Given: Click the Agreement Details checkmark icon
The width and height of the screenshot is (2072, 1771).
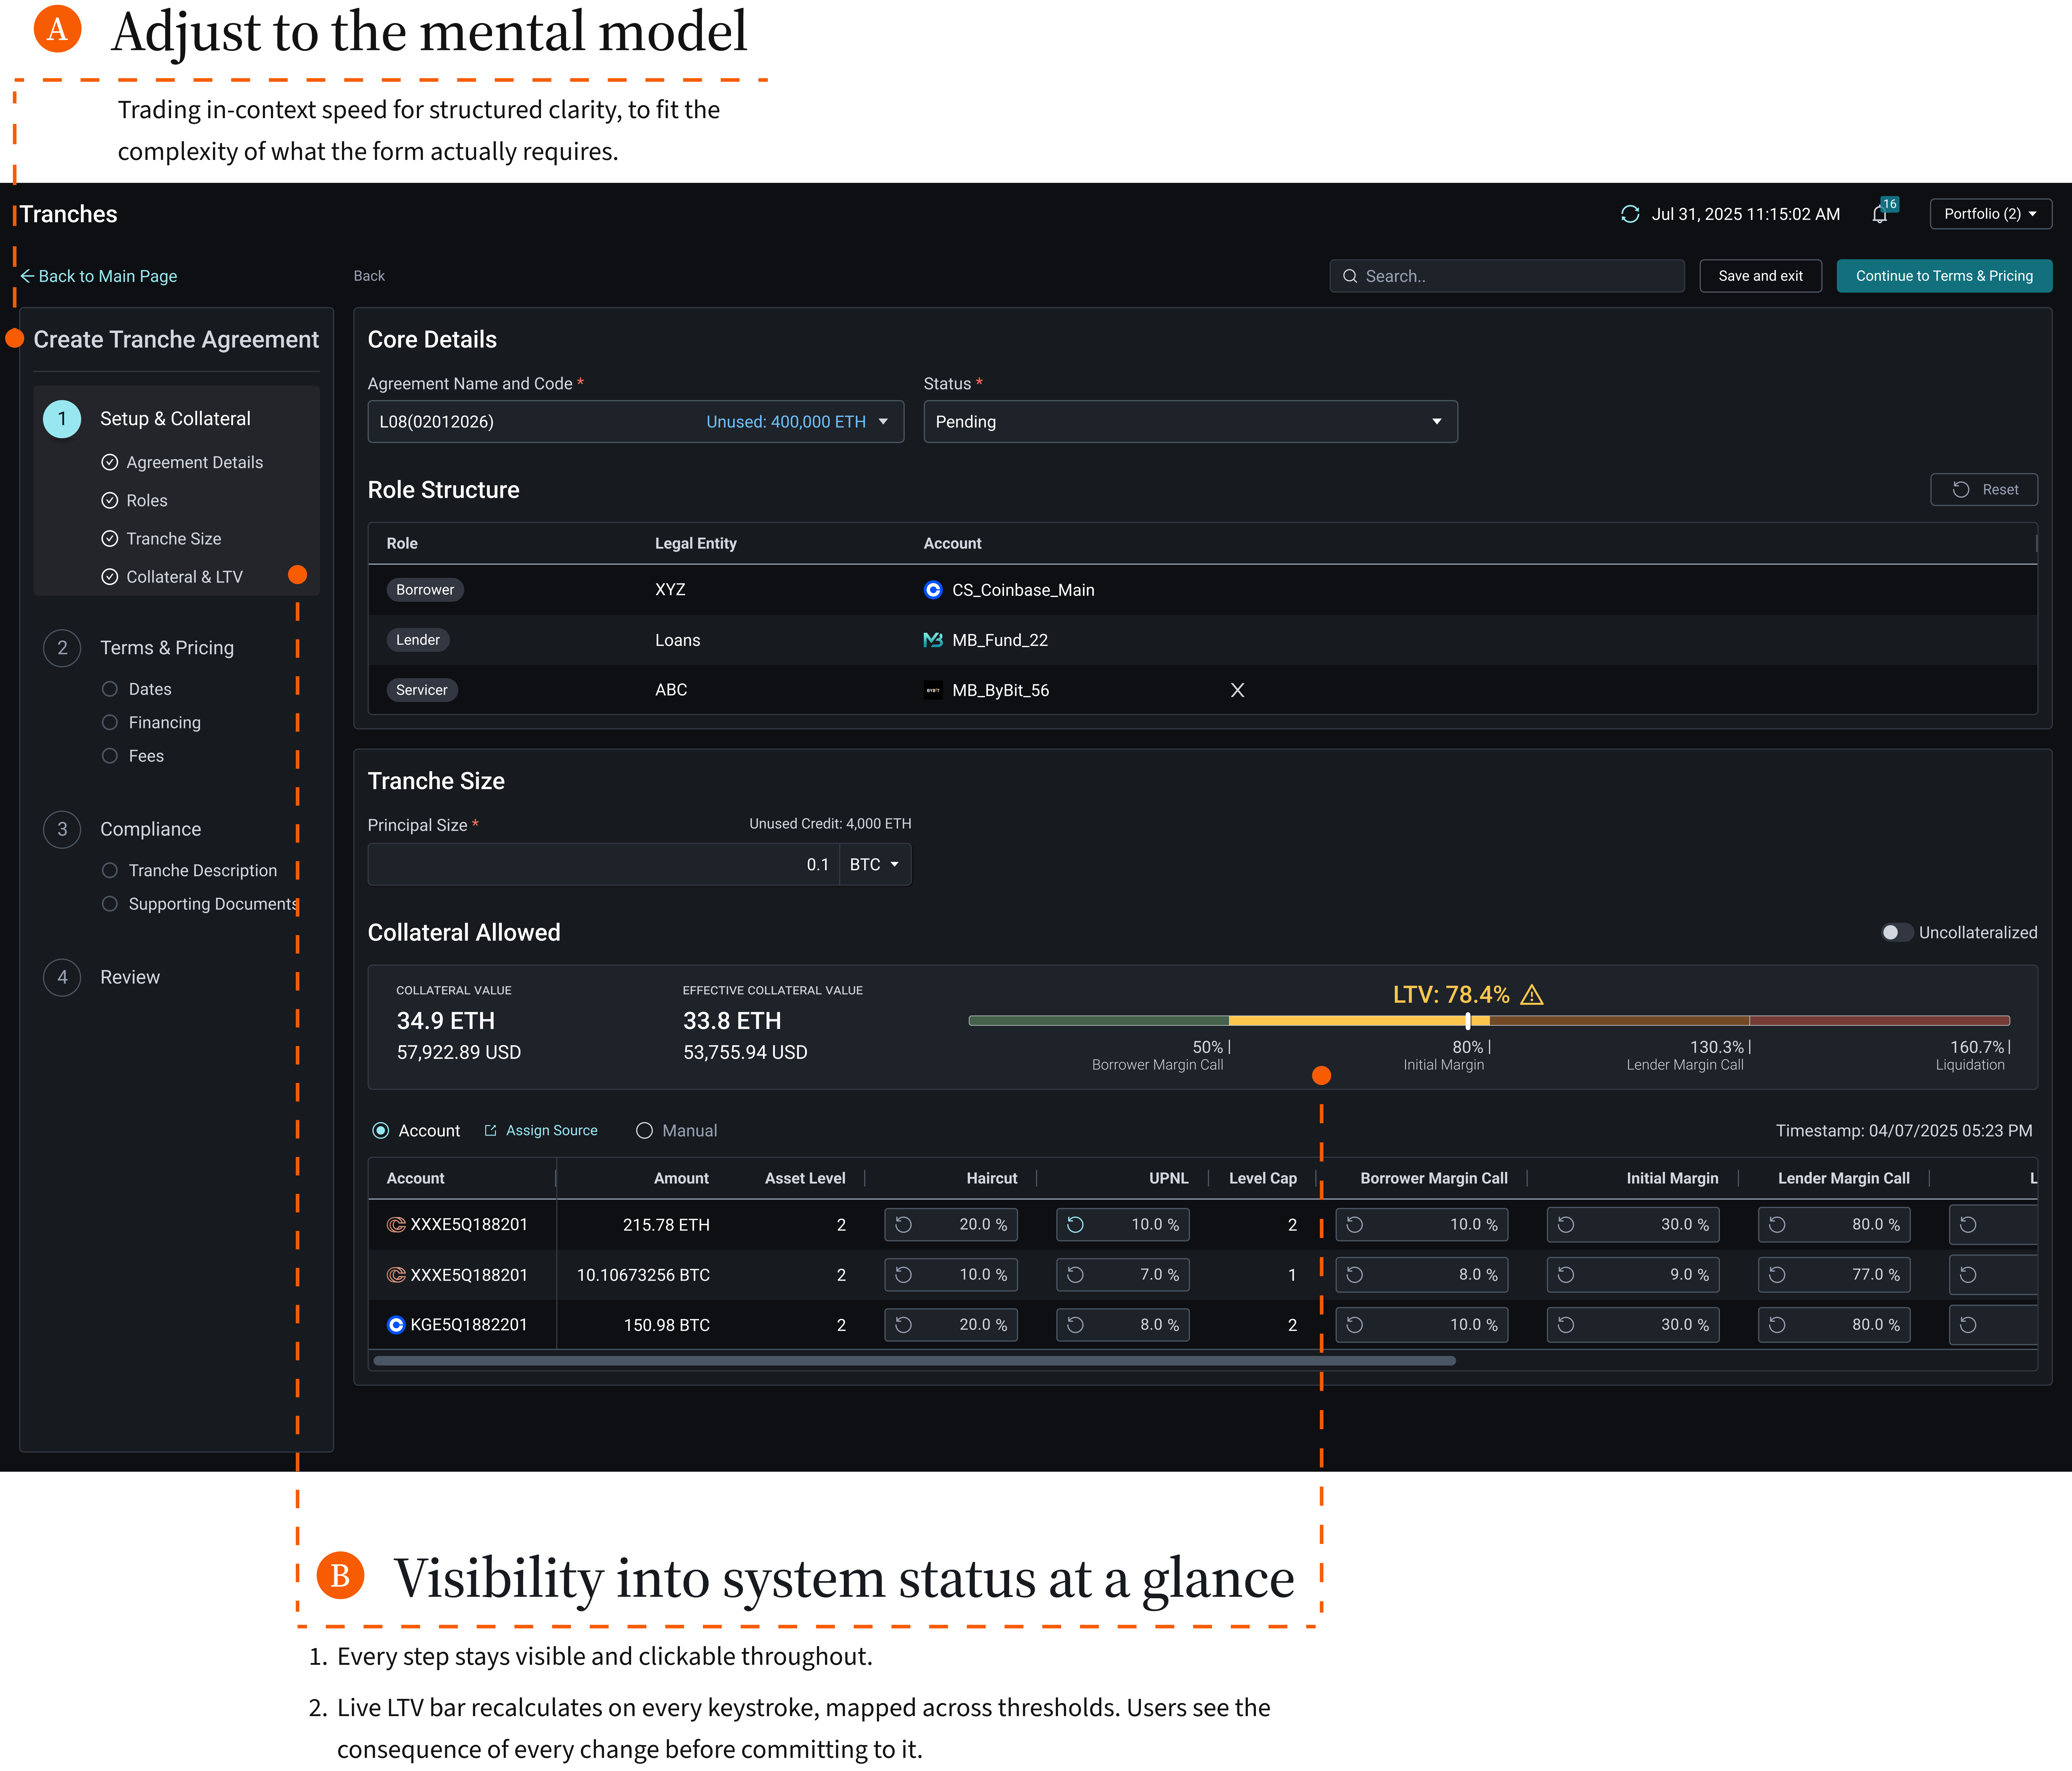Looking at the screenshot, I should click(x=110, y=462).
